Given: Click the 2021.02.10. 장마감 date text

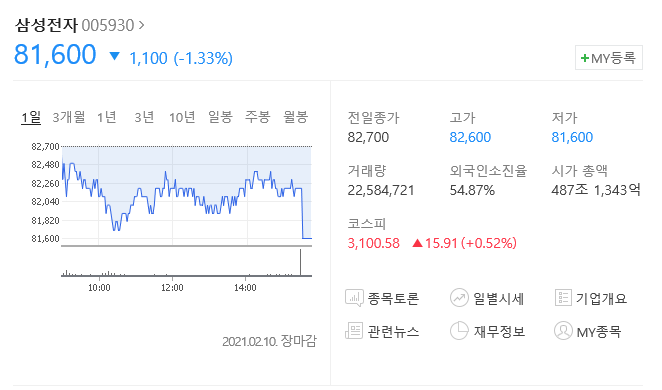Looking at the screenshot, I should [269, 341].
